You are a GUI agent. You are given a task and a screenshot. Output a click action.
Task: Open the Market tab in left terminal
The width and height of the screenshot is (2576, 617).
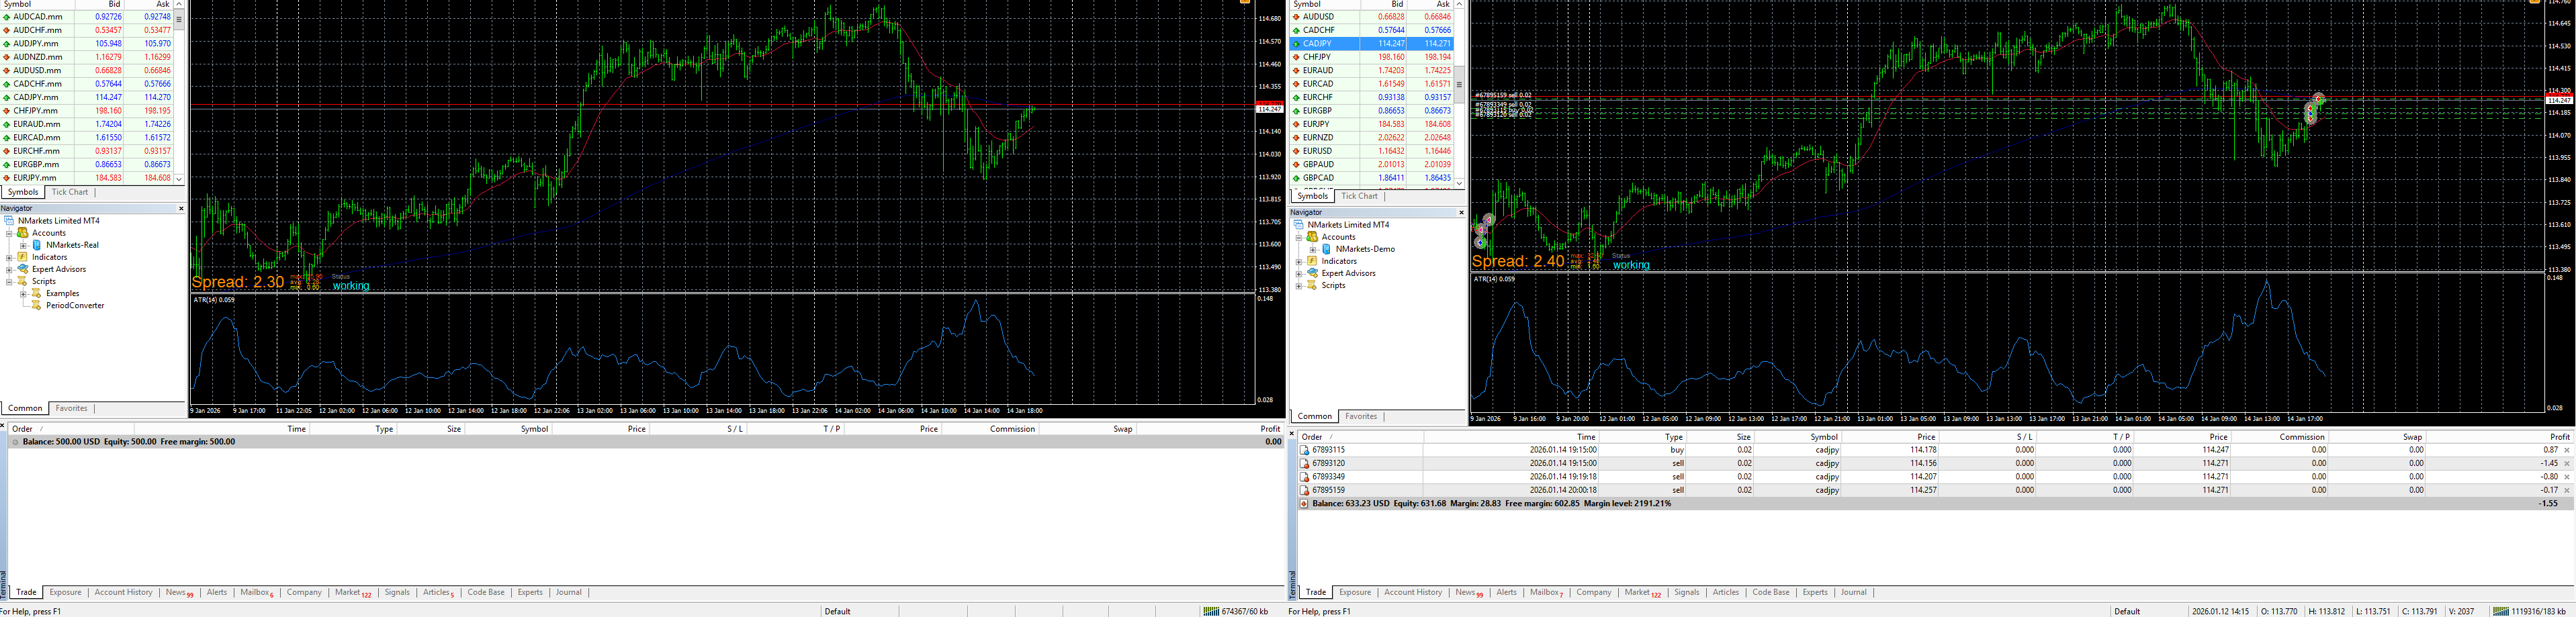(352, 592)
